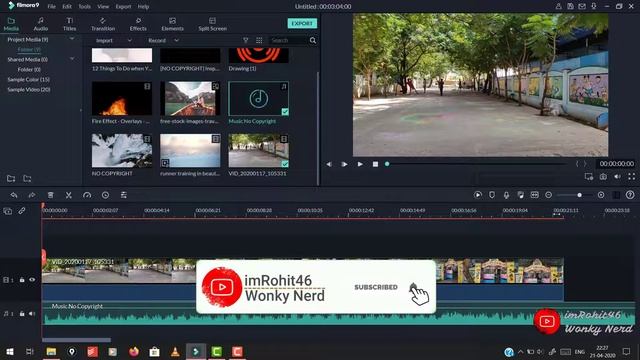Open the Export menu
The width and height of the screenshot is (640, 360).
[123, 7]
